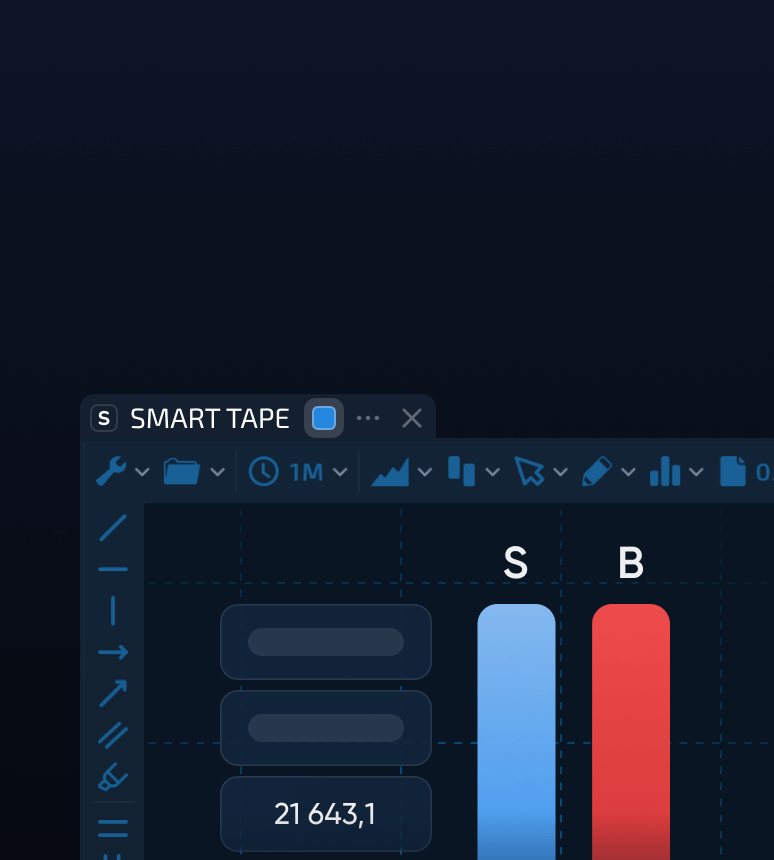Pick the horizontal ray arrow tool

[113, 652]
